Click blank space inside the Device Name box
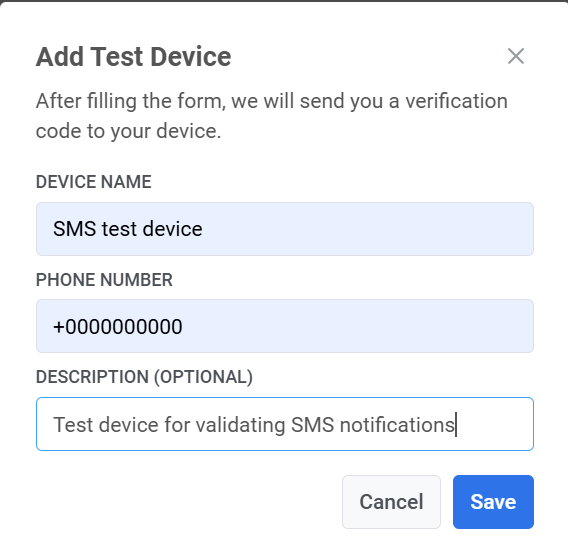 [366, 229]
